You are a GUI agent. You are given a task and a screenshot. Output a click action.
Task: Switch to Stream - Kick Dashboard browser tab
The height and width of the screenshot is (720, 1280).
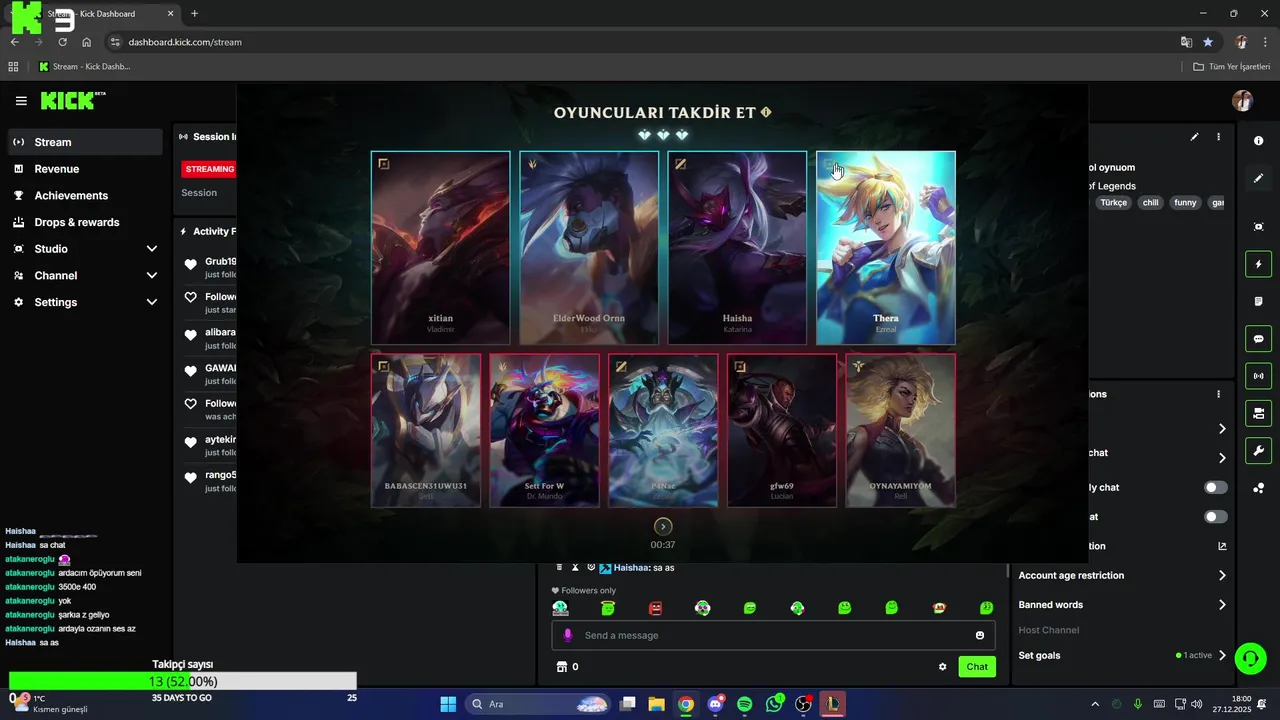tap(95, 14)
